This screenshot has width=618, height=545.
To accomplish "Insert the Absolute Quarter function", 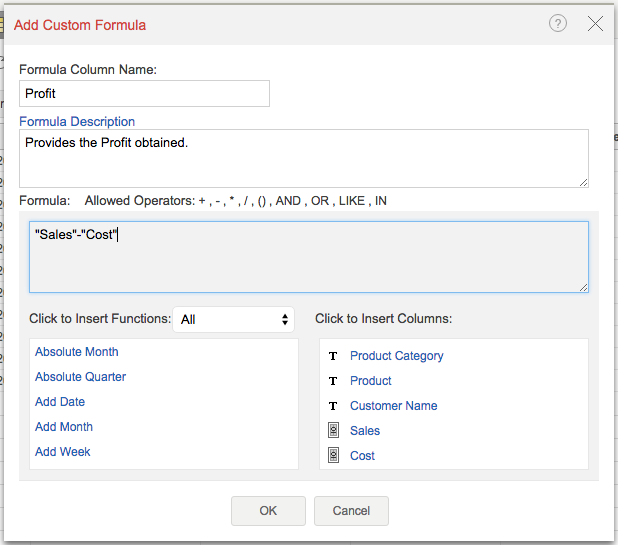I will (x=80, y=377).
